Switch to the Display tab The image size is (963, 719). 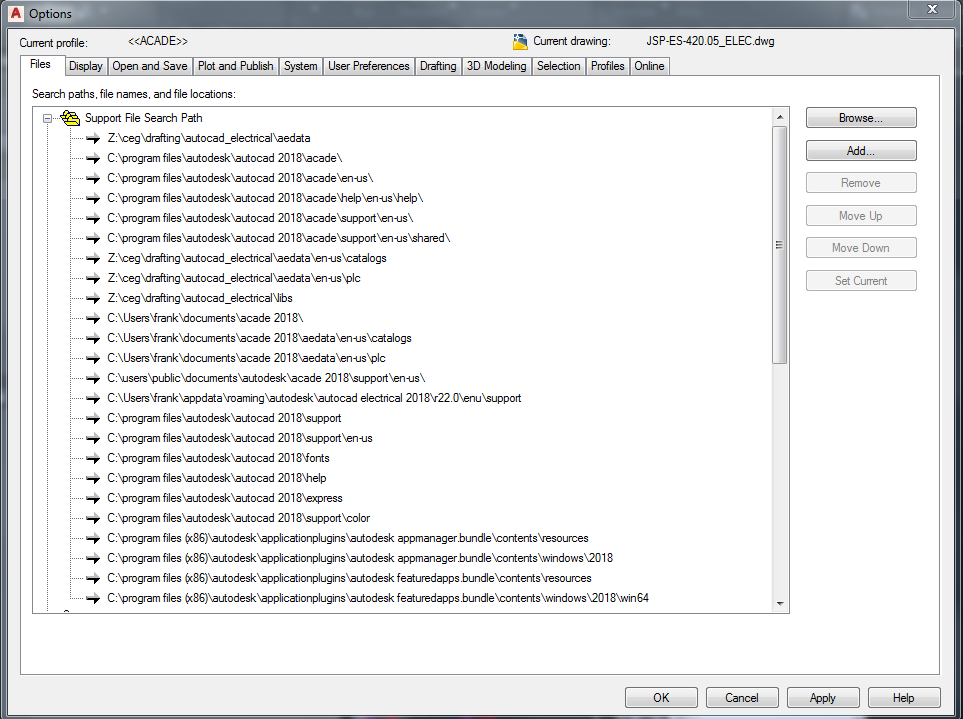(x=85, y=65)
